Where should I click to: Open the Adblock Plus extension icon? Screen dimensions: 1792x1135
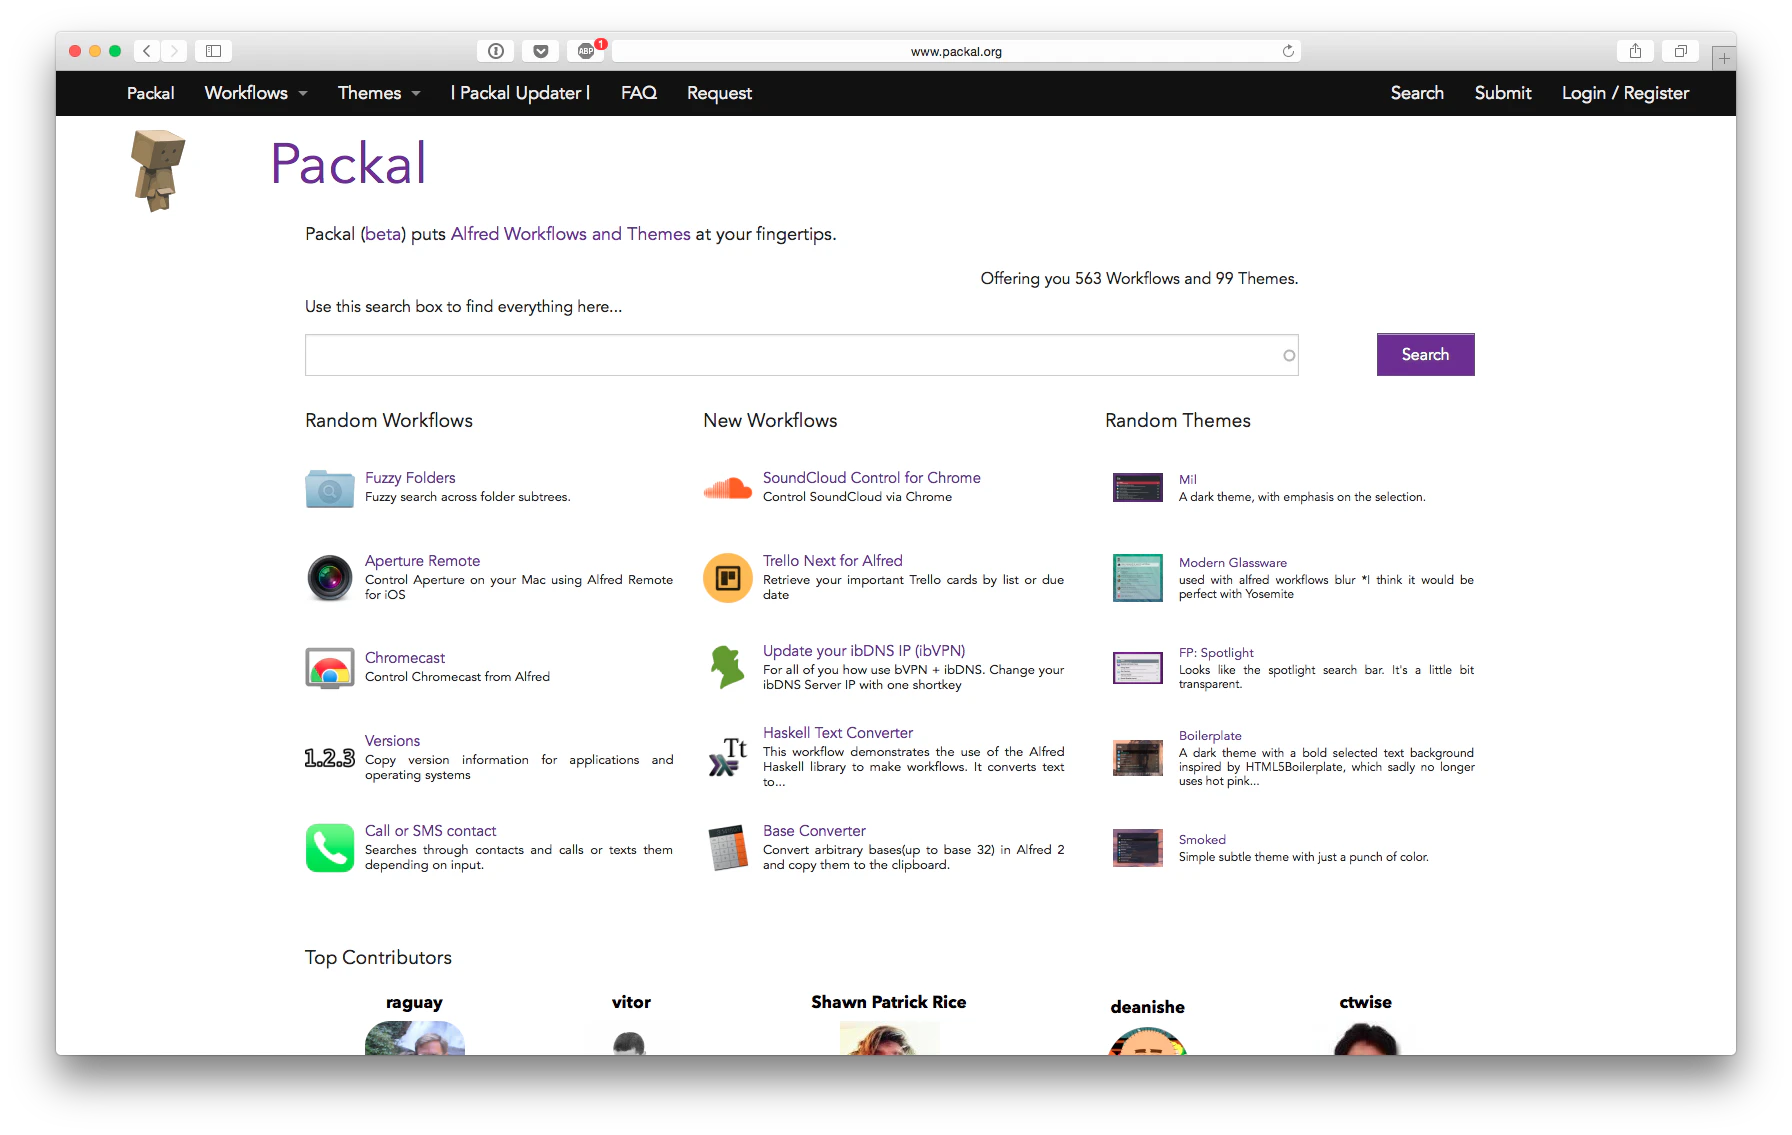point(587,51)
